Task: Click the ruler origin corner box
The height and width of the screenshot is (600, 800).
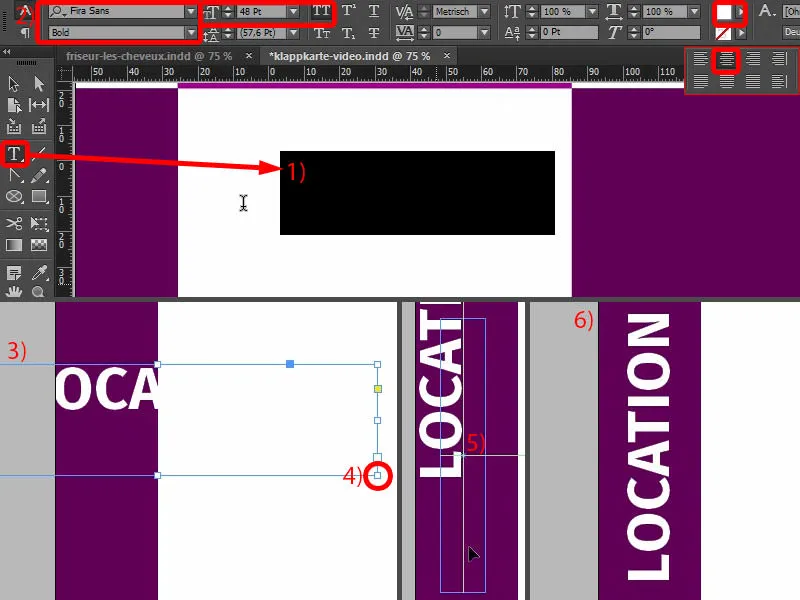Action: pos(64,74)
